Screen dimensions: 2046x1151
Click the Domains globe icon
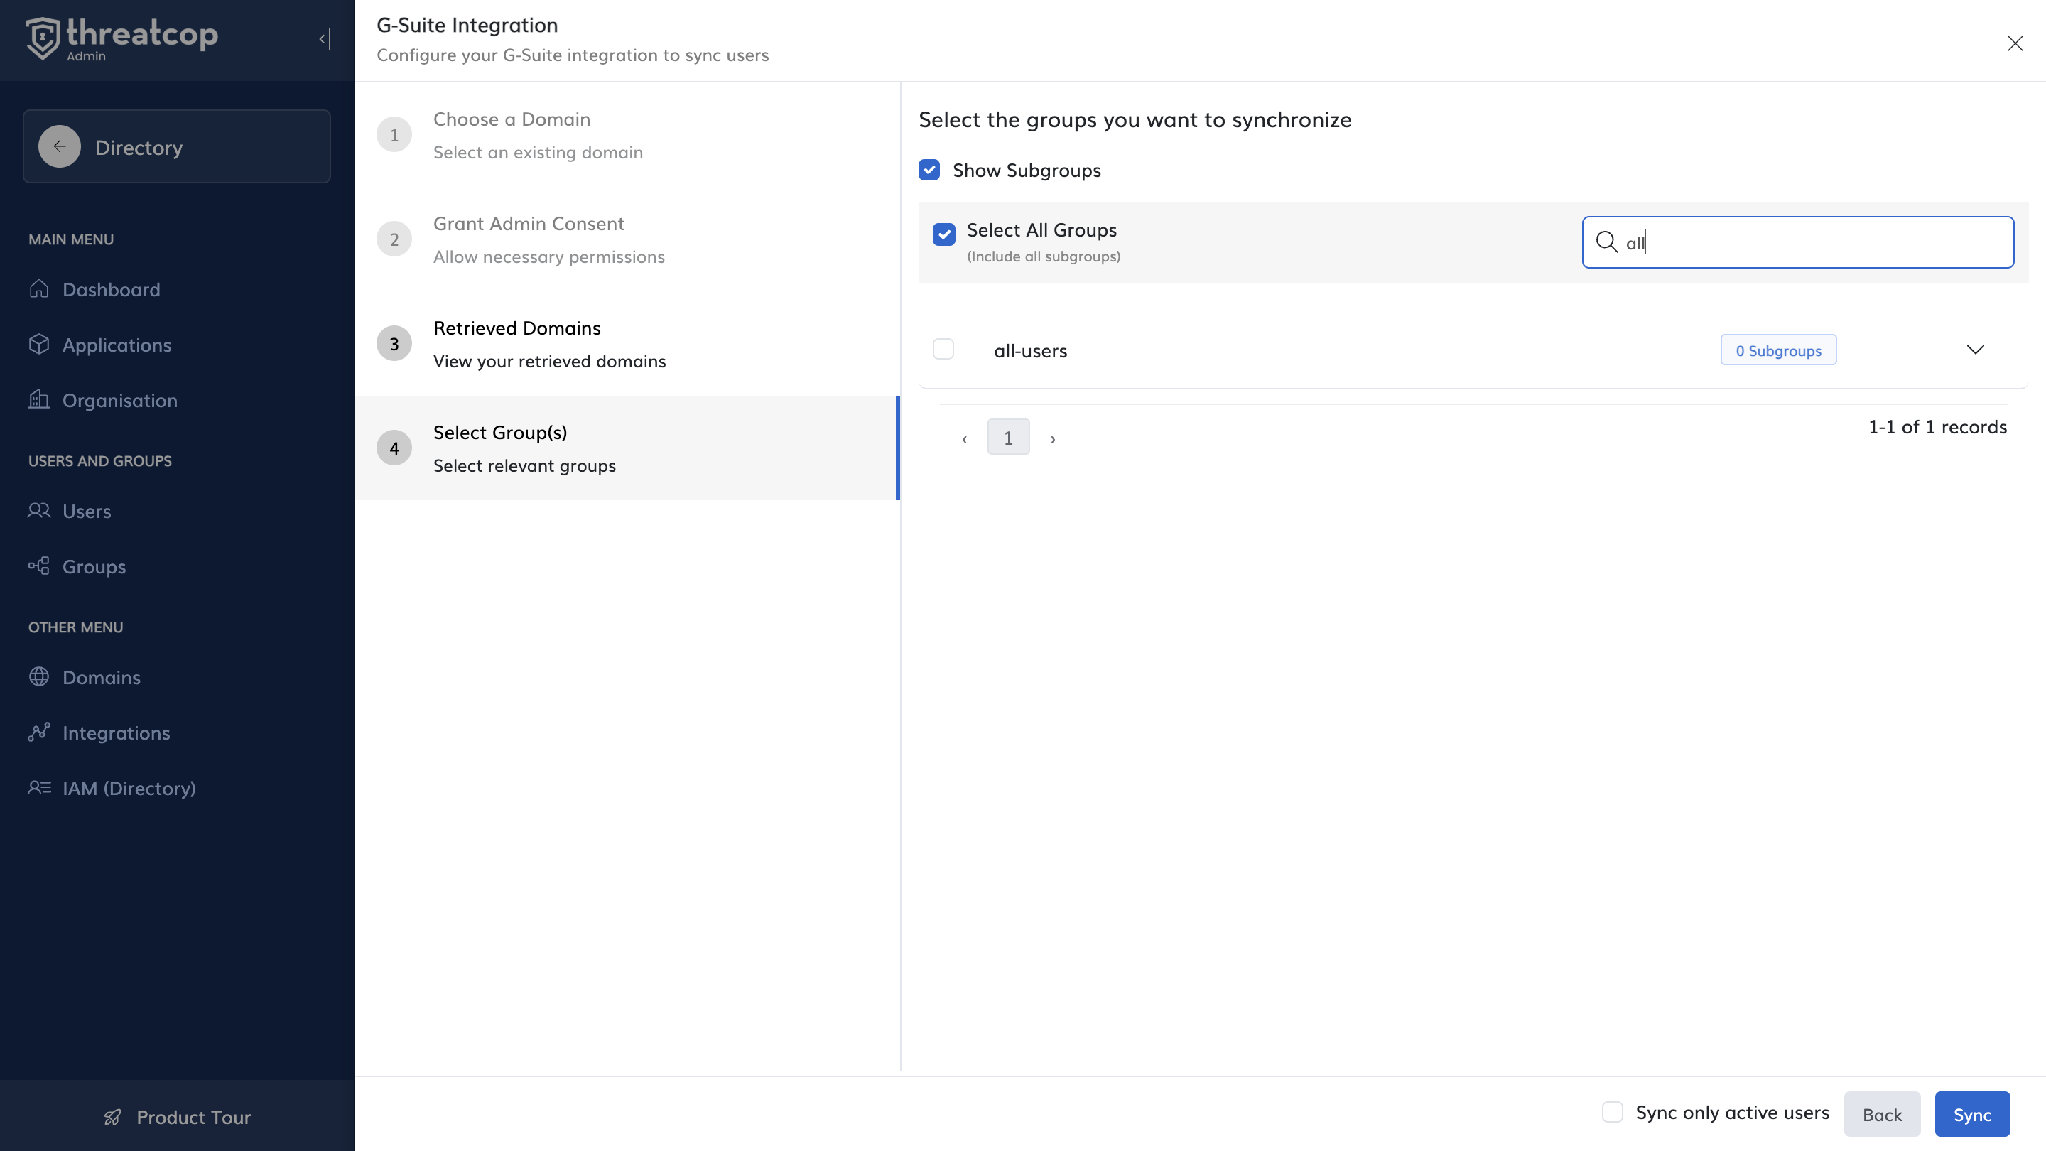[x=39, y=677]
